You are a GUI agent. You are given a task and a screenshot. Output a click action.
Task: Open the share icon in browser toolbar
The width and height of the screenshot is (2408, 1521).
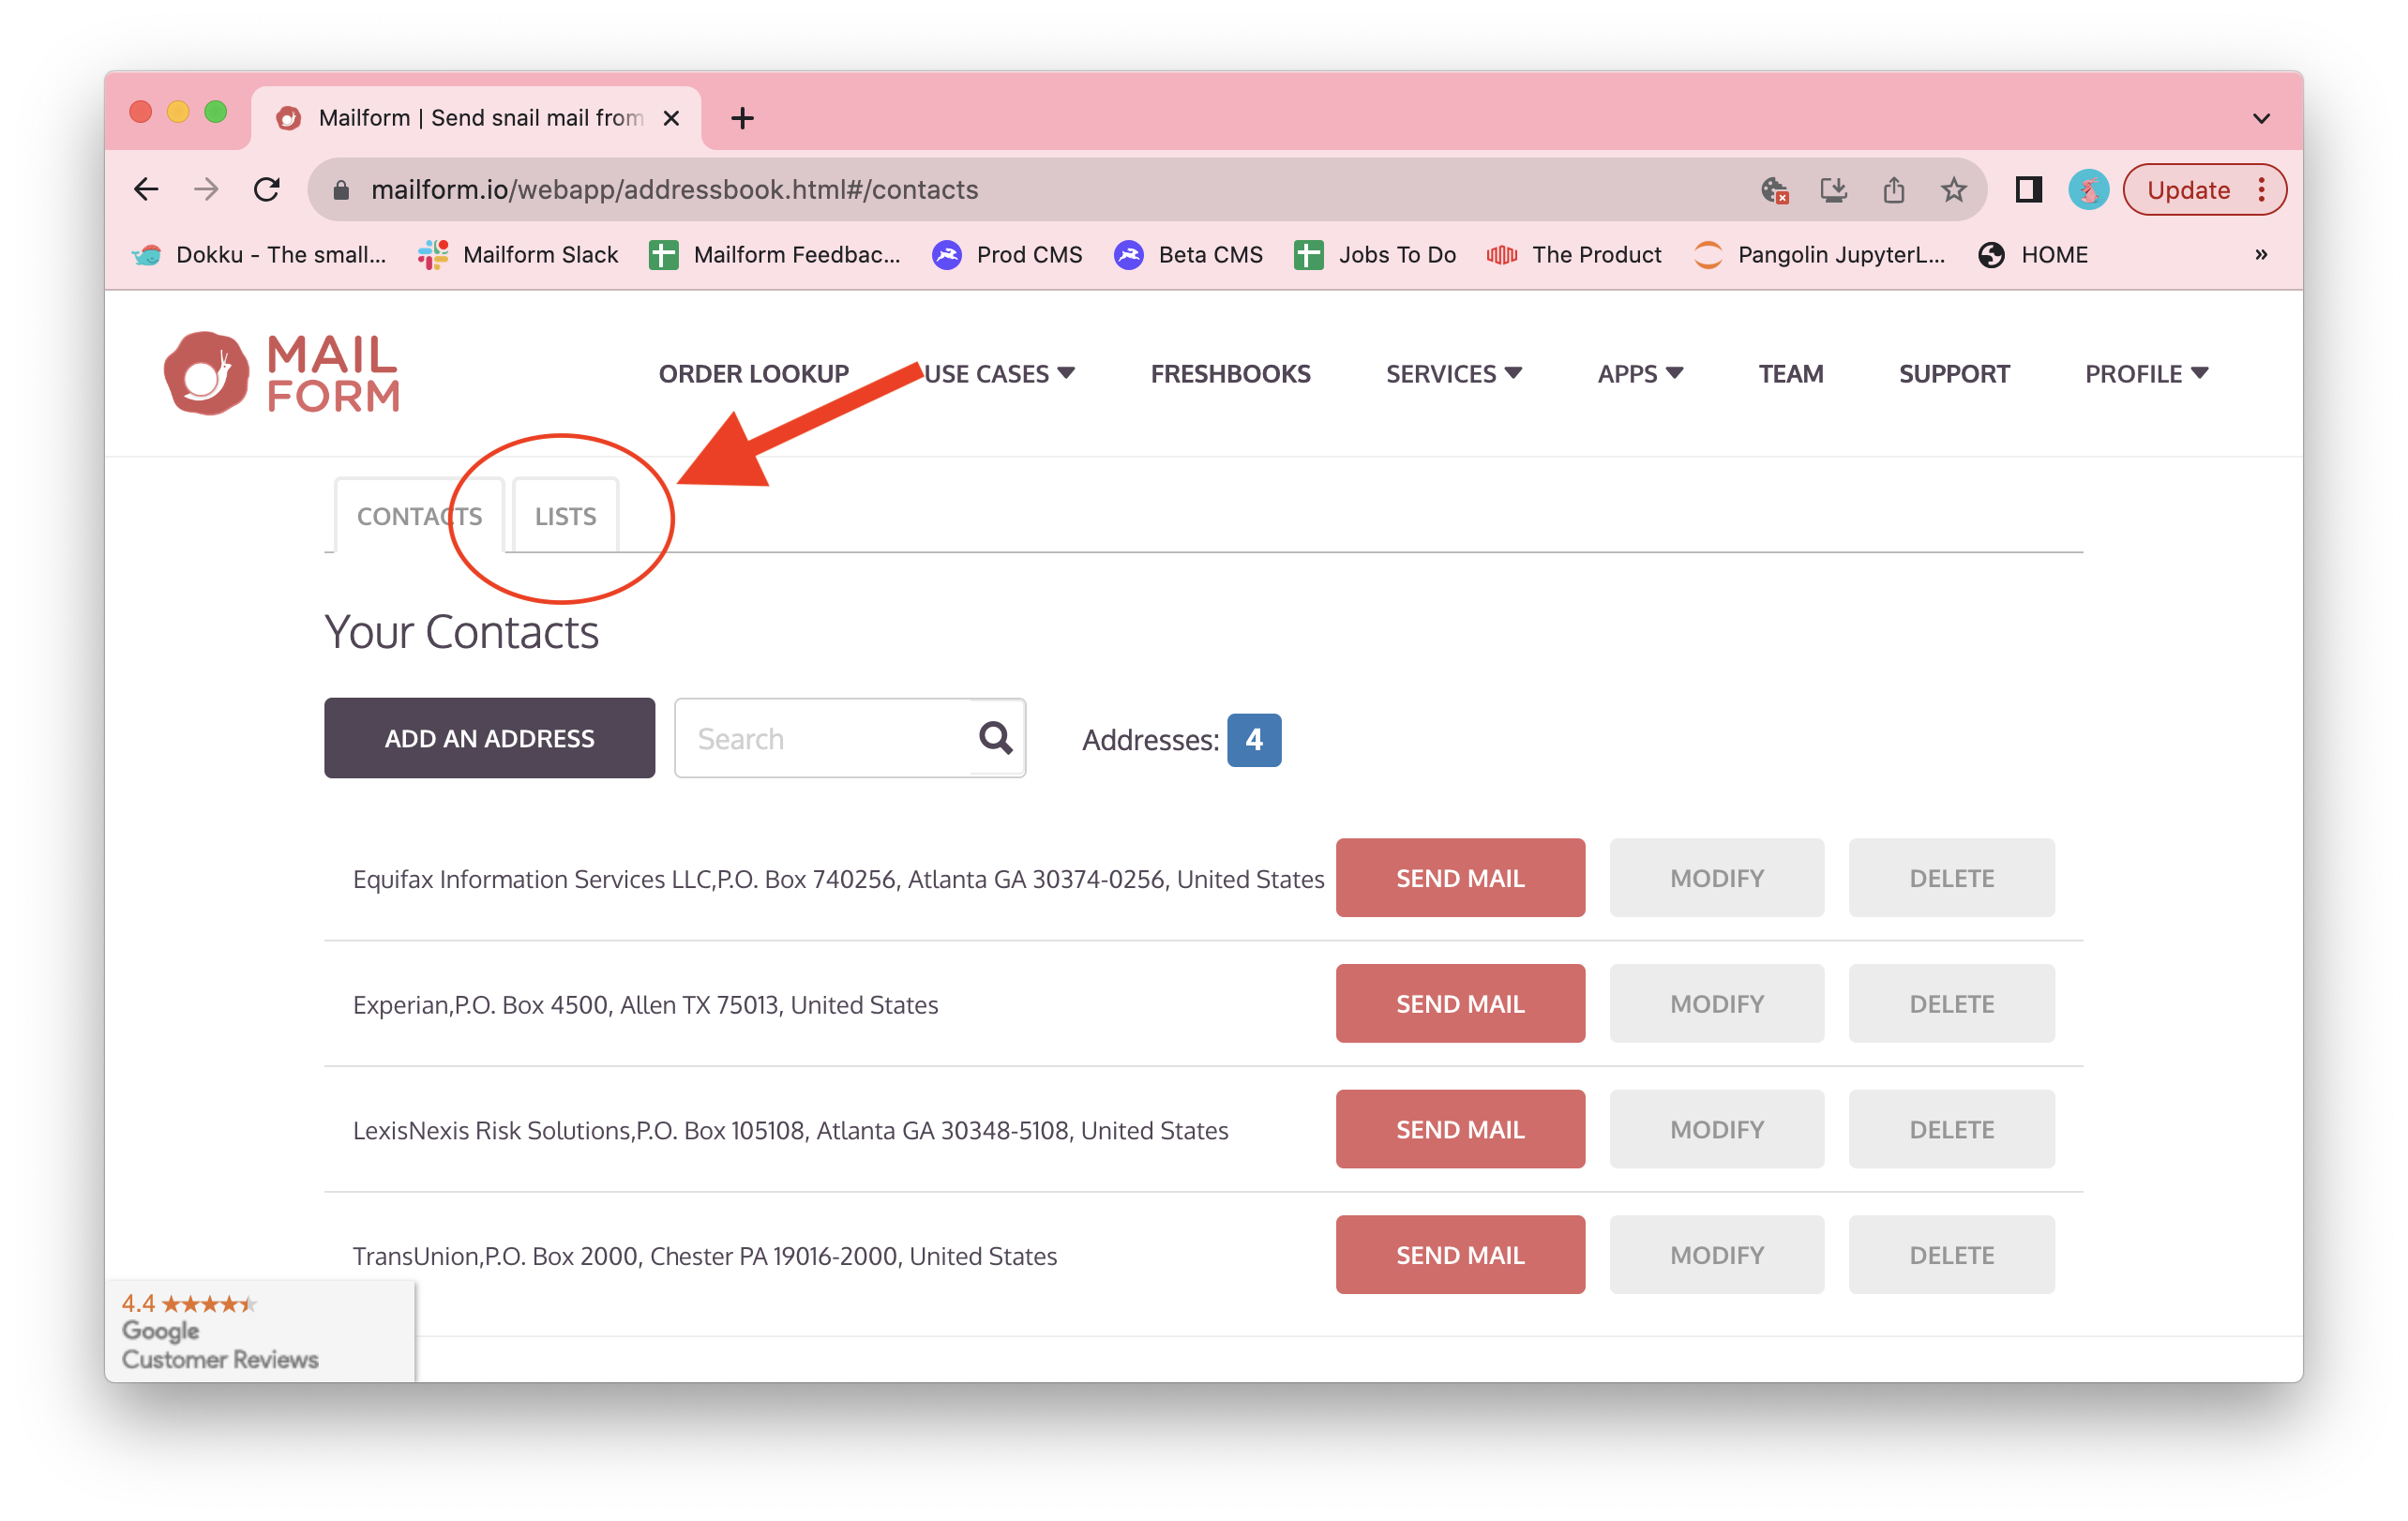coord(1894,189)
